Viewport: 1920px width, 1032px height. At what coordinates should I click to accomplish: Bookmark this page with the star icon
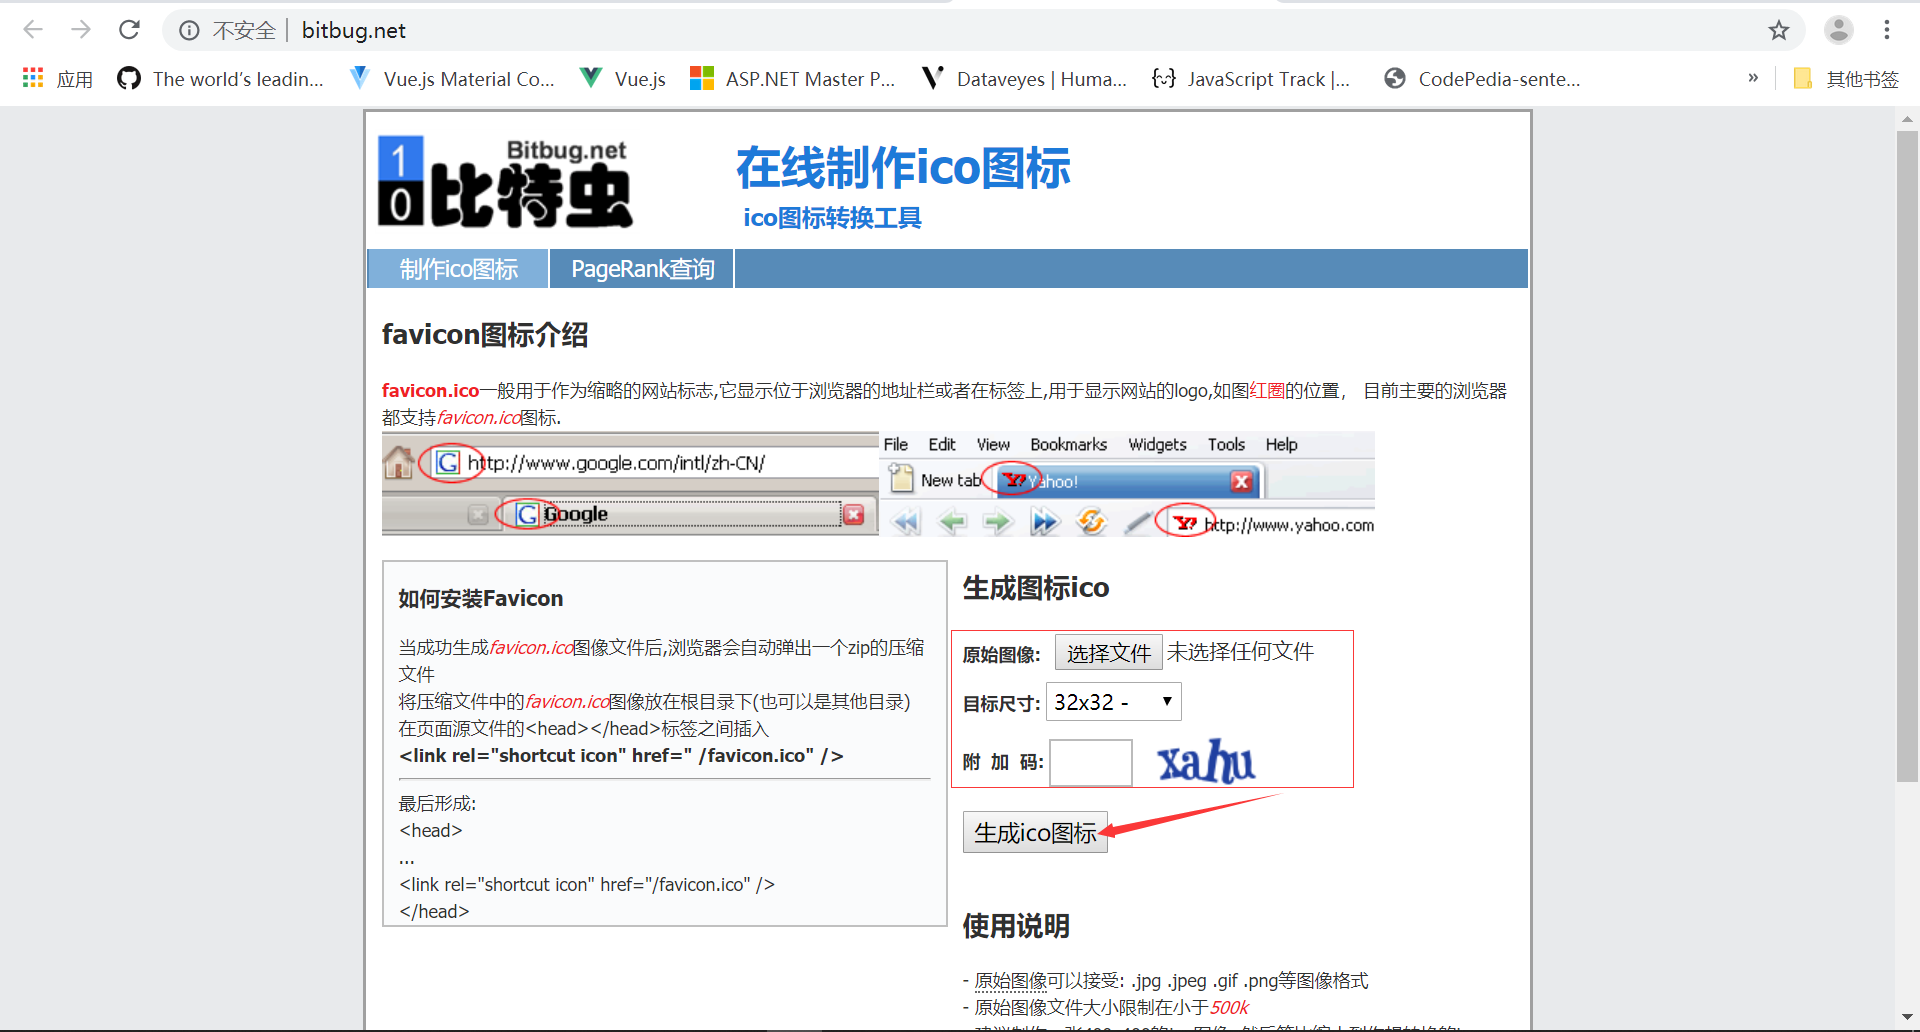point(1779,30)
